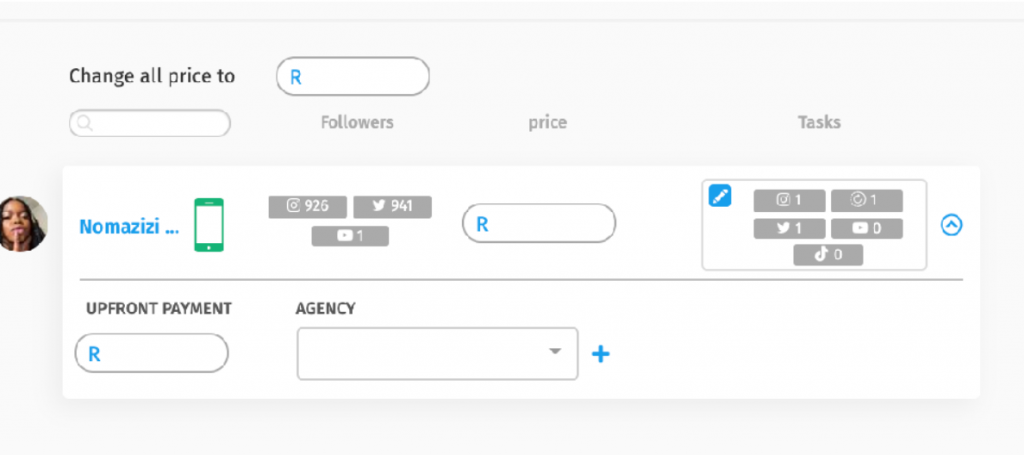The image size is (1024, 455).
Task: Focus the Change all price to field
Action: point(353,76)
